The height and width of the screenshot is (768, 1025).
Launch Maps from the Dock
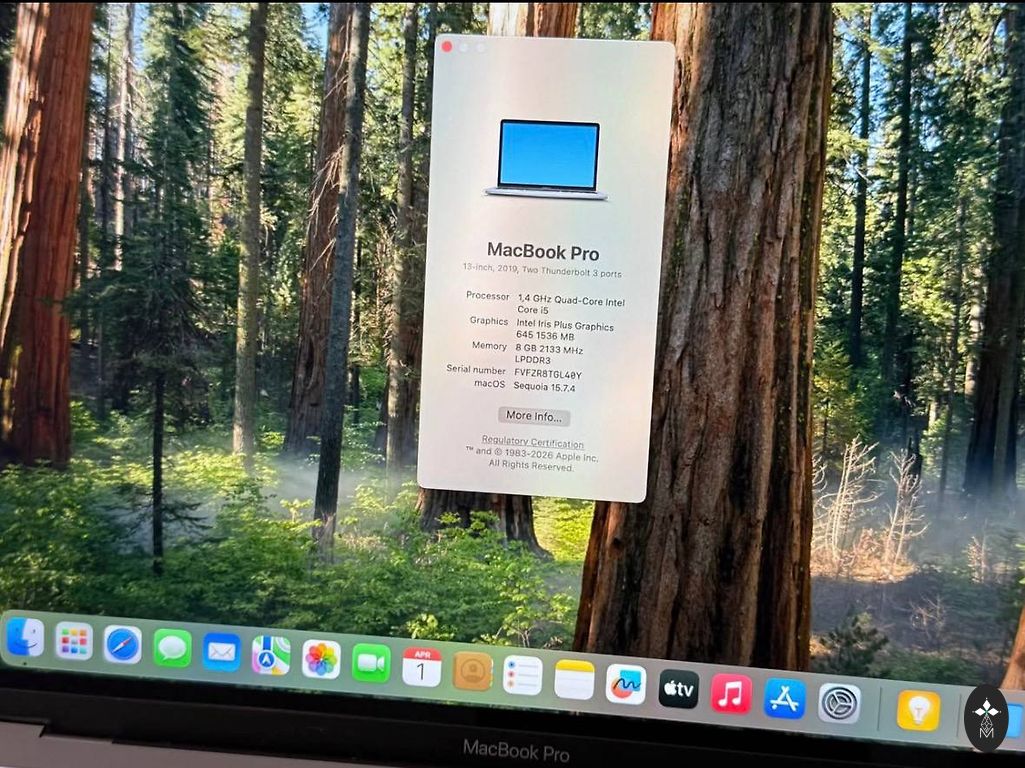tap(271, 656)
